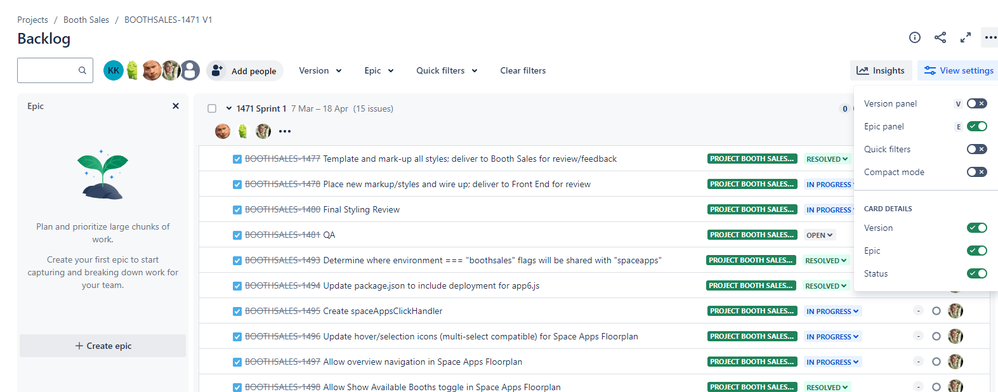Open the sprint more actions ellipsis beside the sprint avatars

pos(285,132)
